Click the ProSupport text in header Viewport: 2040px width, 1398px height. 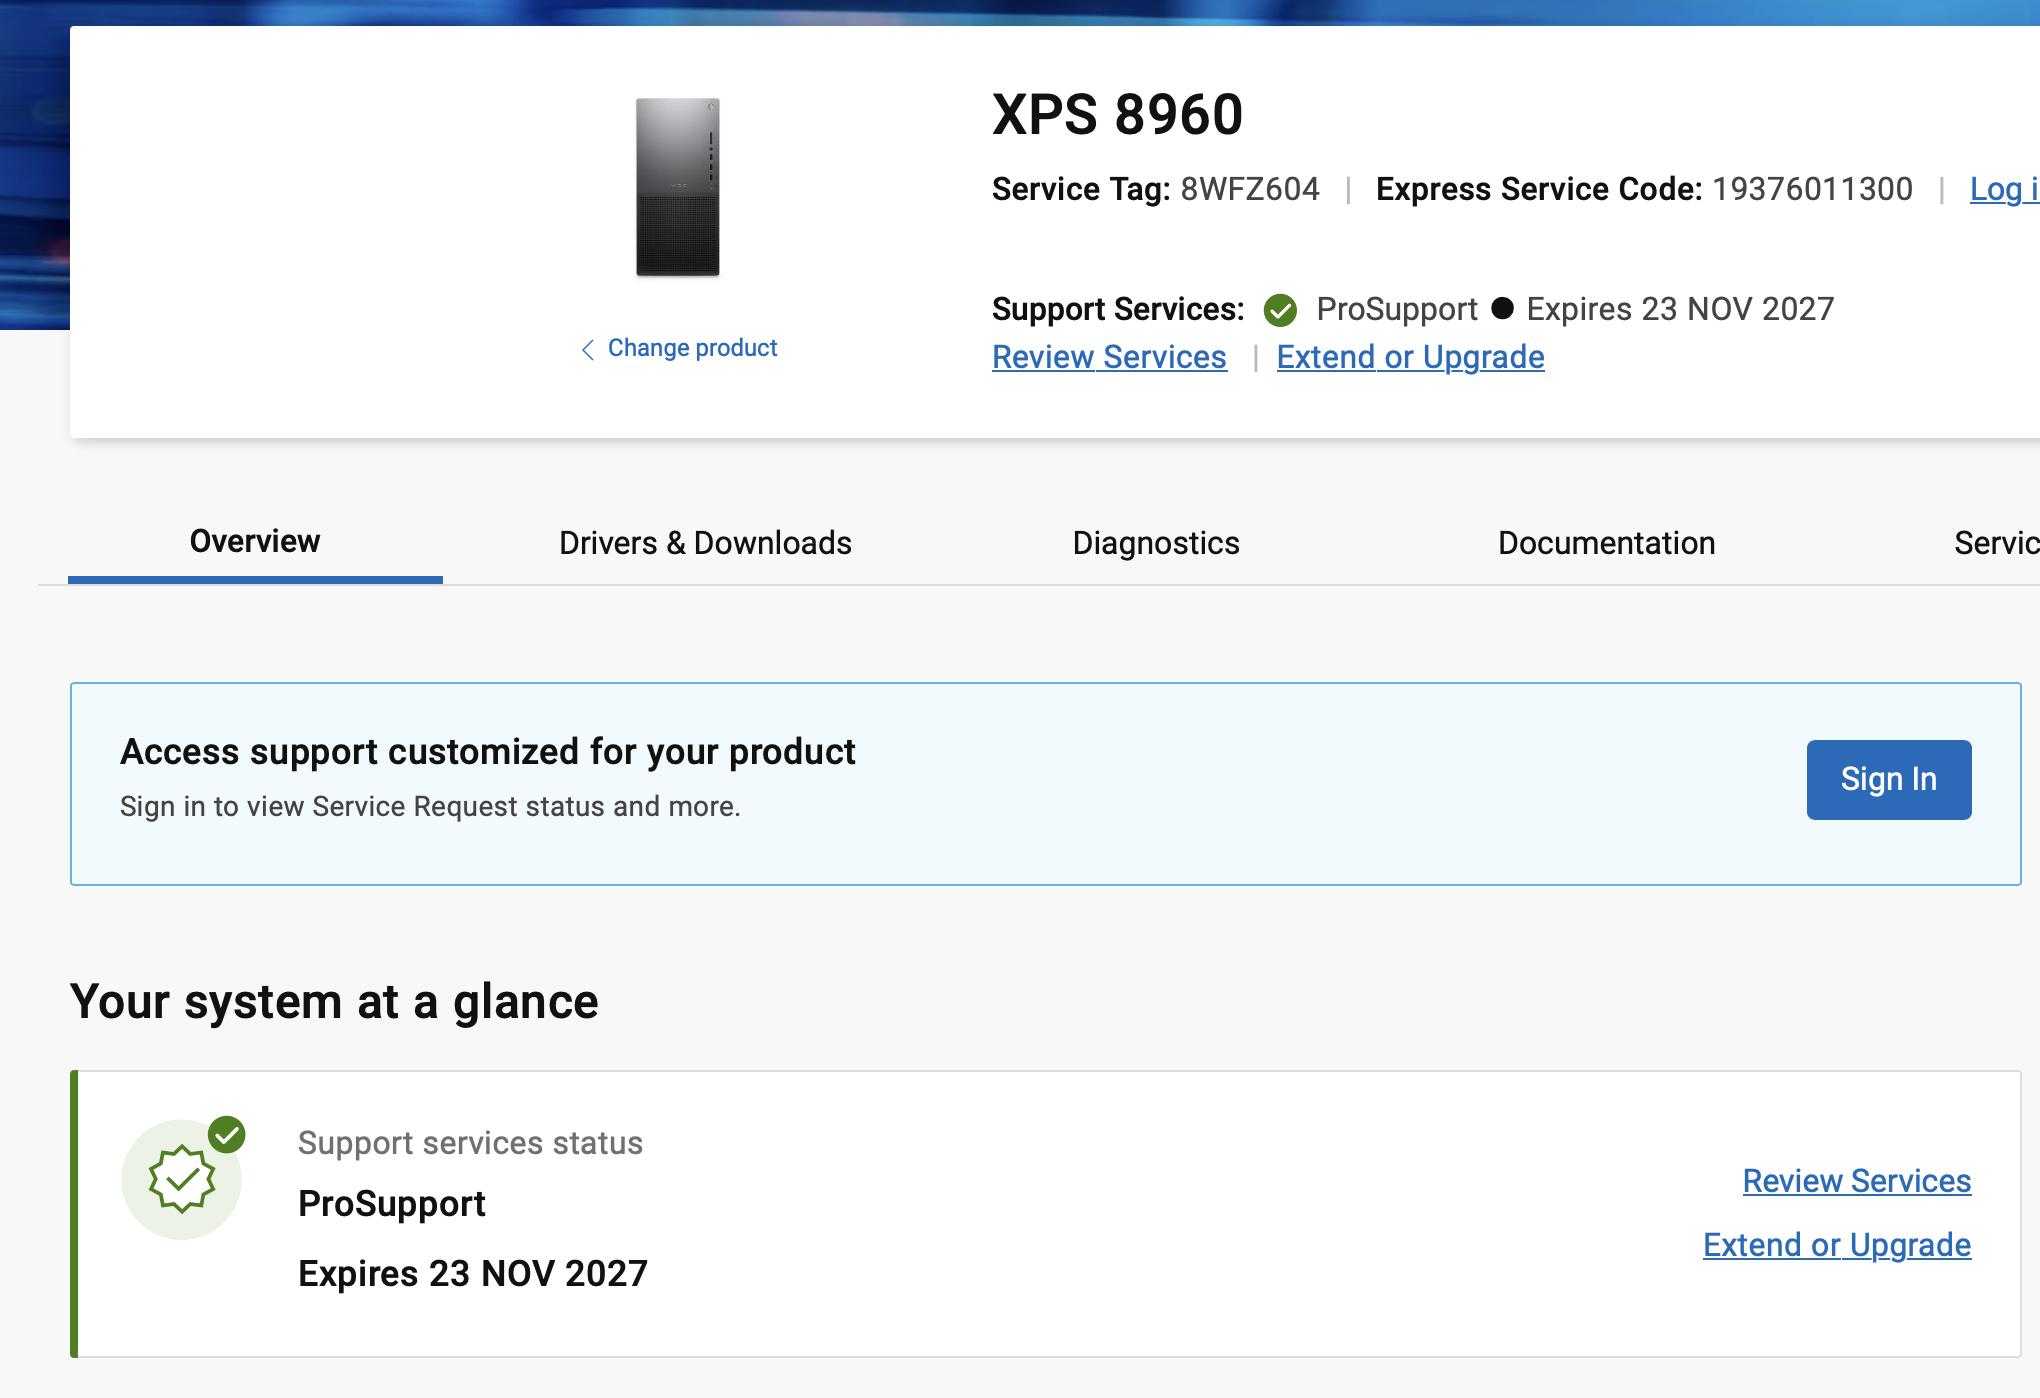coord(1397,309)
